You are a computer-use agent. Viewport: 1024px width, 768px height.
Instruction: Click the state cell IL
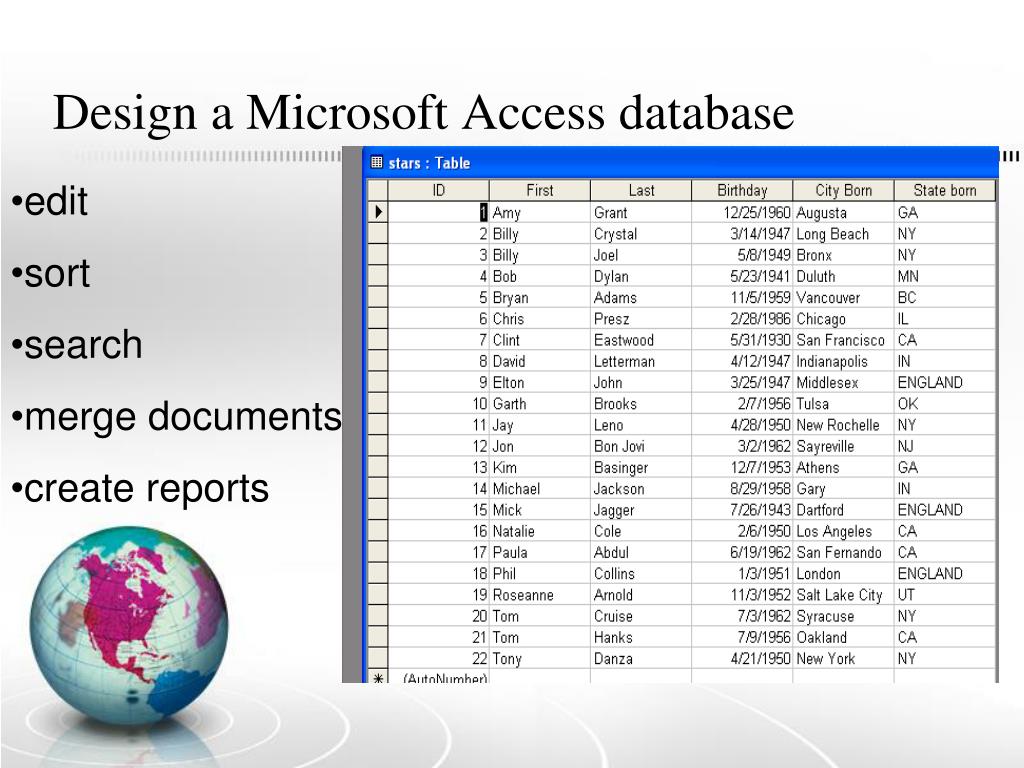[x=945, y=319]
